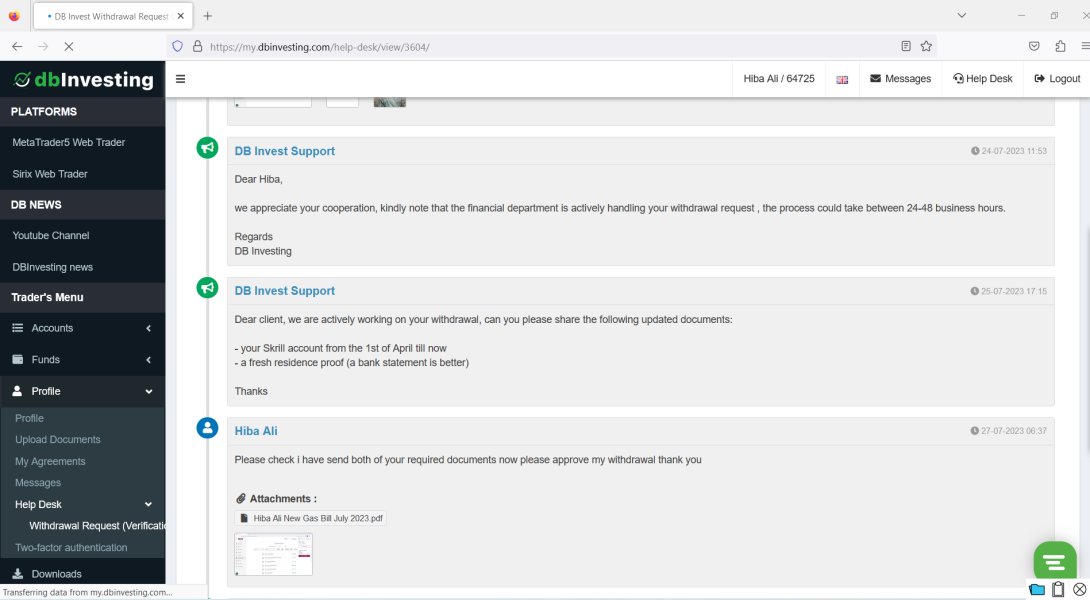The image size is (1090, 600).
Task: Click the Profile sub-item under Profile
Action: (x=29, y=418)
